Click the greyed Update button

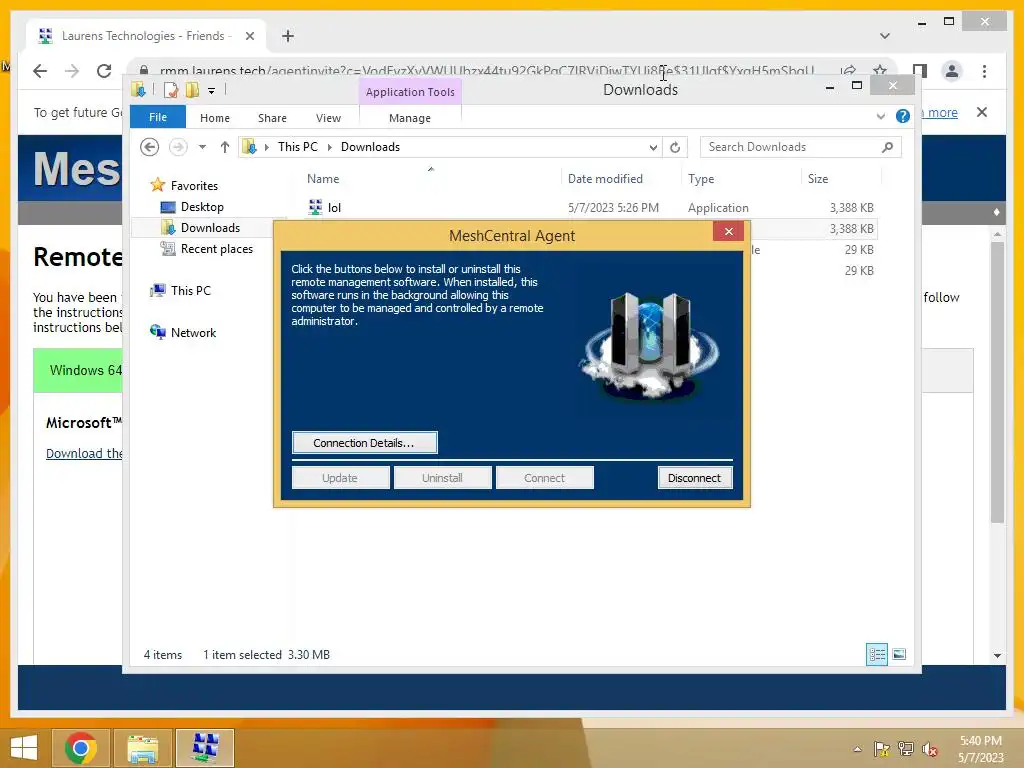click(340, 478)
